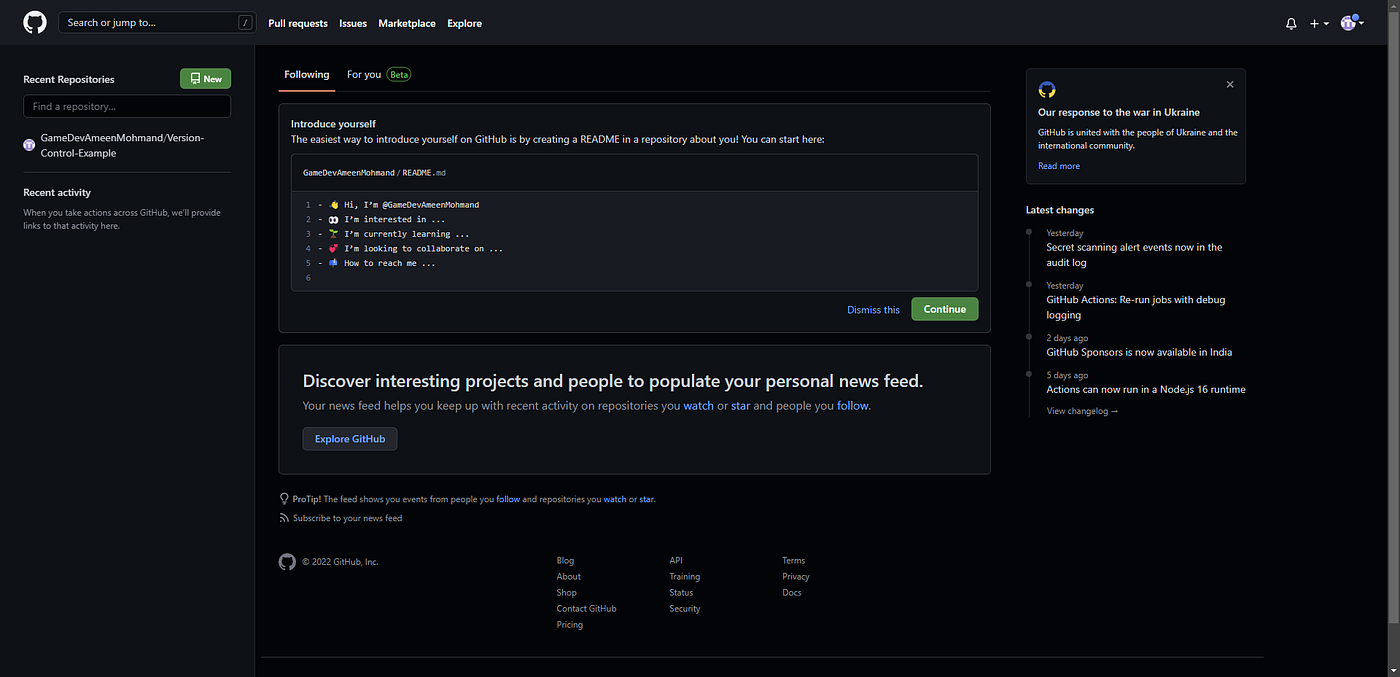Click the slash shortcut icon in search
Viewport: 1400px width, 677px height.
pos(244,22)
